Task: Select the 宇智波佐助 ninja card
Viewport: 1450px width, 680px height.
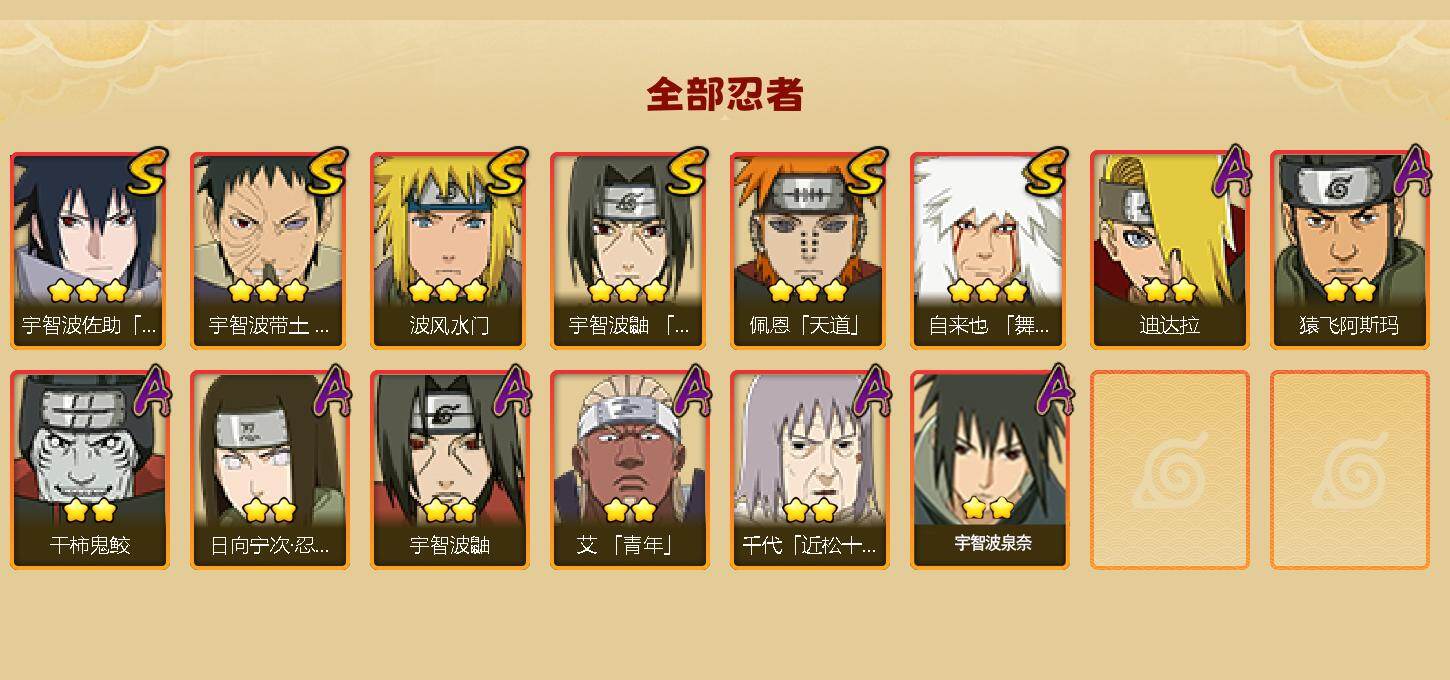Action: coord(89,250)
